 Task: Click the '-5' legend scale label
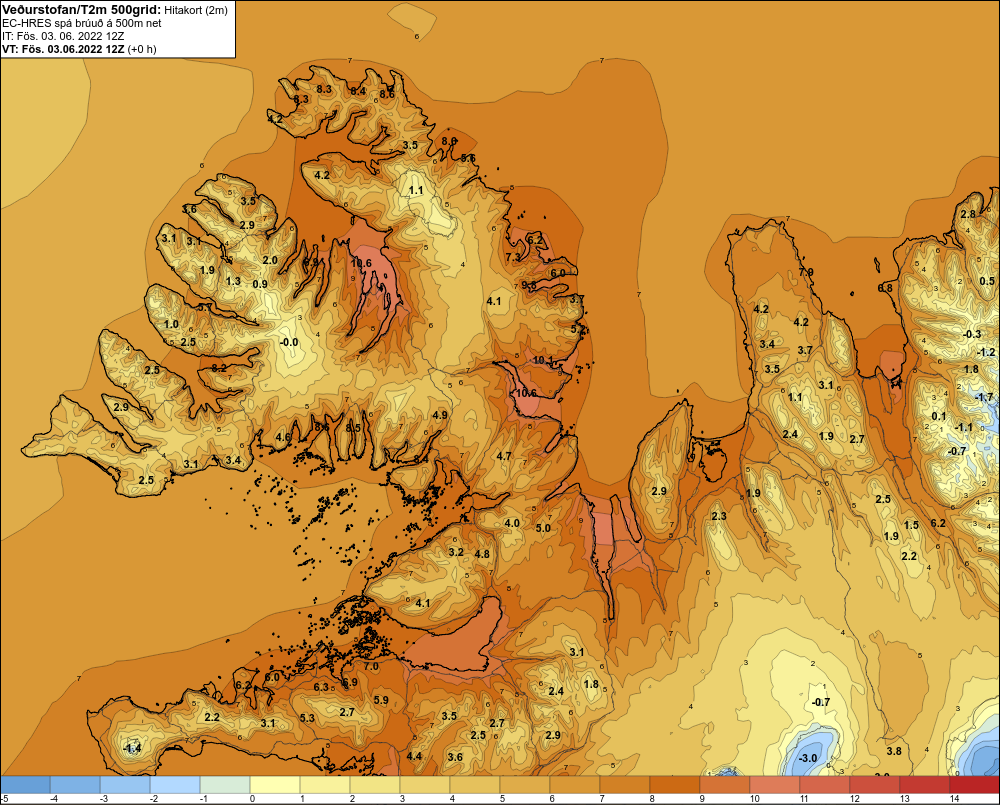click(4, 799)
